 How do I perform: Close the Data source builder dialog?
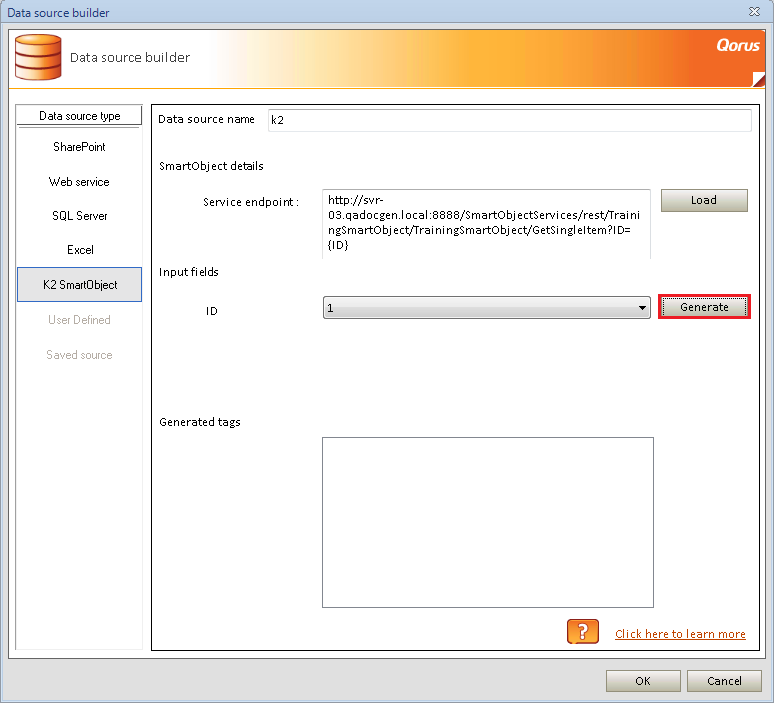click(x=754, y=11)
